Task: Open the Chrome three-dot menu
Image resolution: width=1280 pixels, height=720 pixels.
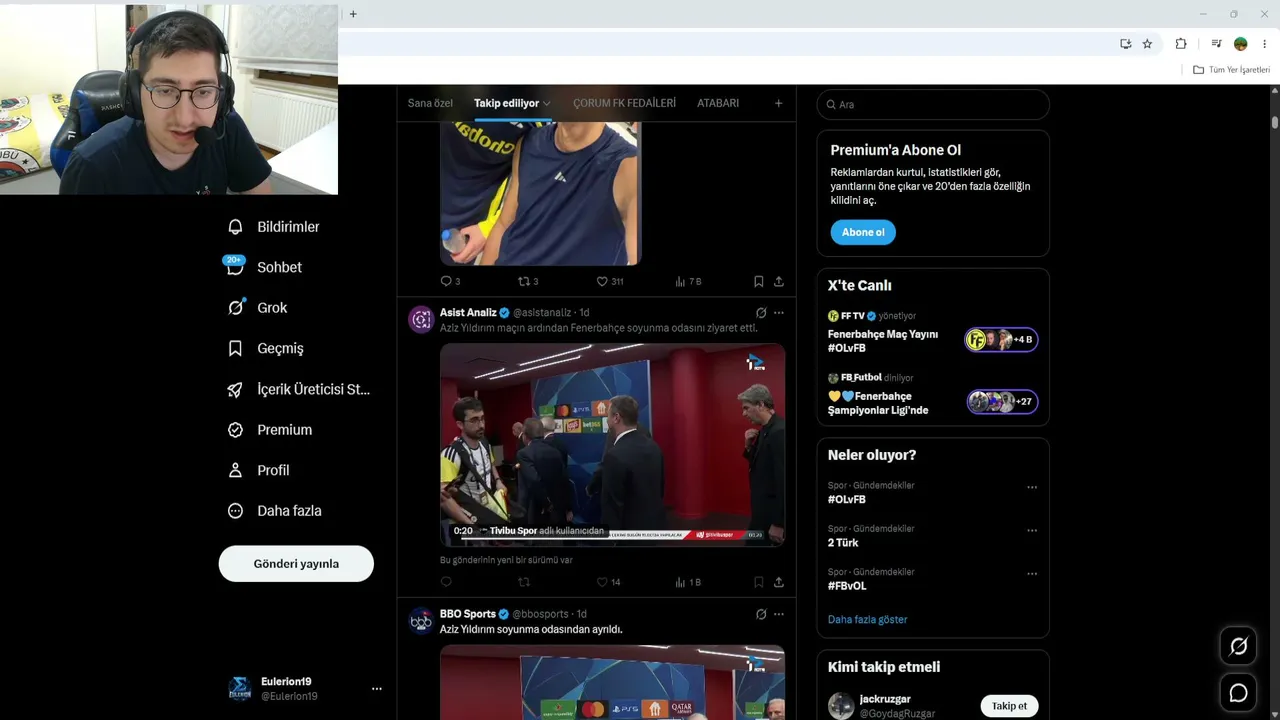Action: tap(1265, 44)
